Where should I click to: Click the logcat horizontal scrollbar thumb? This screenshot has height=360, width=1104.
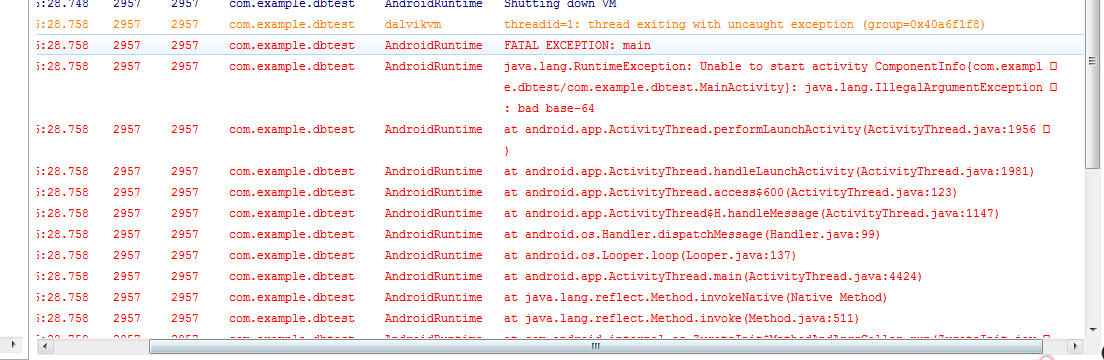click(x=595, y=347)
